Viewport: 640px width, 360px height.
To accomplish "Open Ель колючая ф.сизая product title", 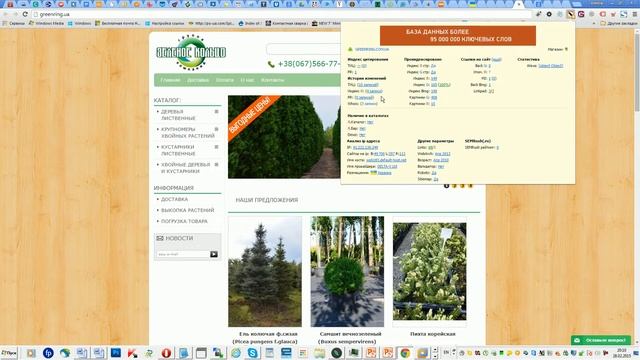I will coord(265,338).
